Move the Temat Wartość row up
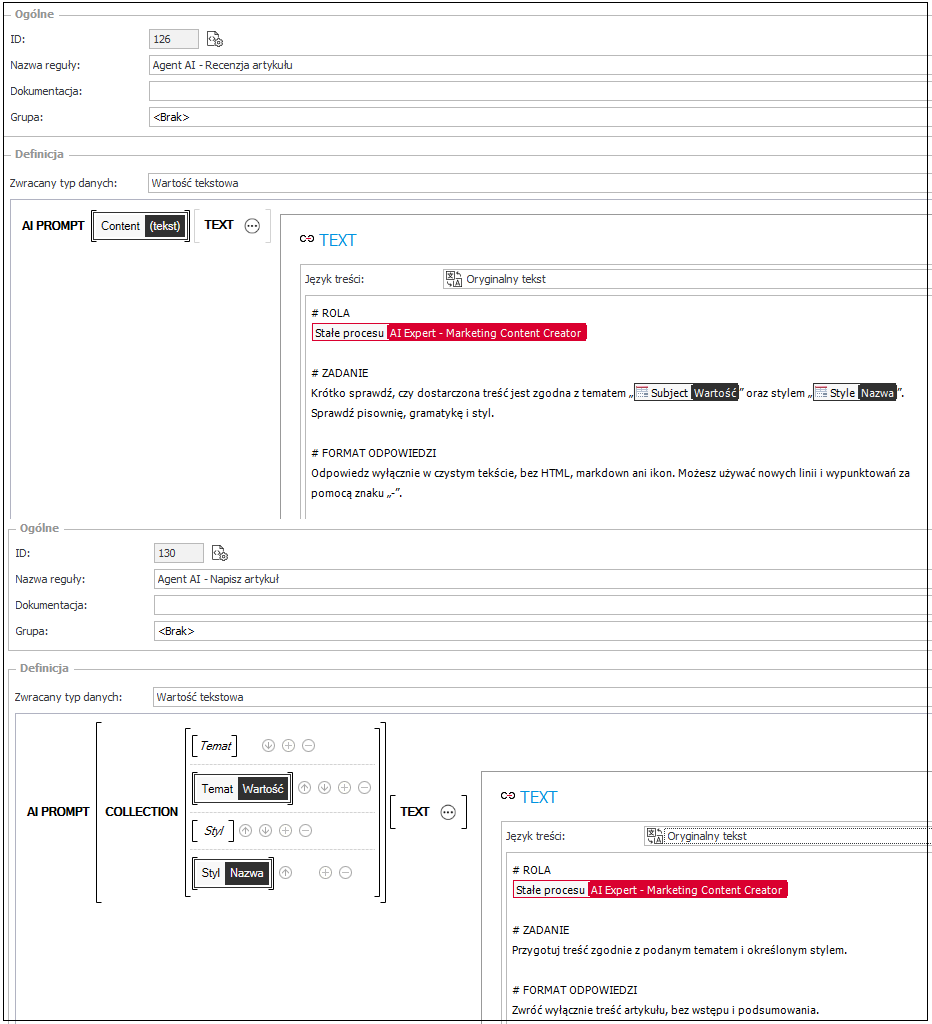Viewport: 932px width, 1024px height. point(305,788)
